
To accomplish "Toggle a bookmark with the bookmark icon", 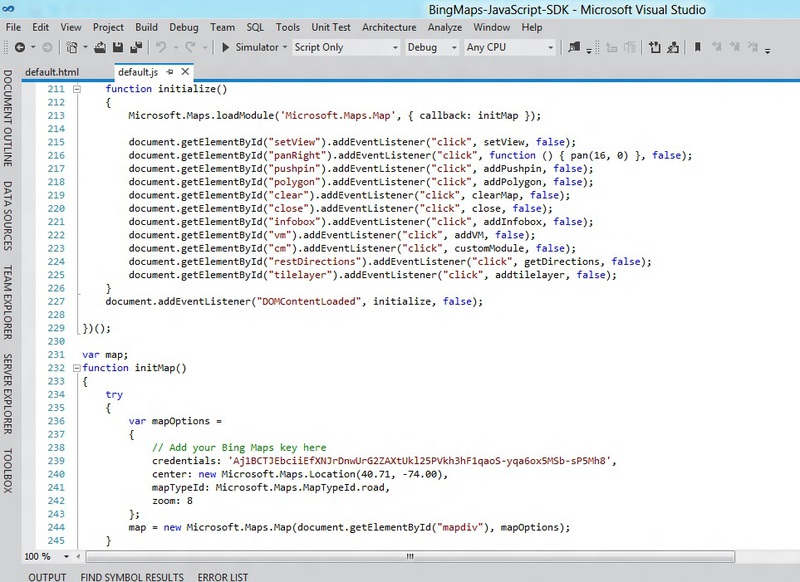I will tap(696, 47).
